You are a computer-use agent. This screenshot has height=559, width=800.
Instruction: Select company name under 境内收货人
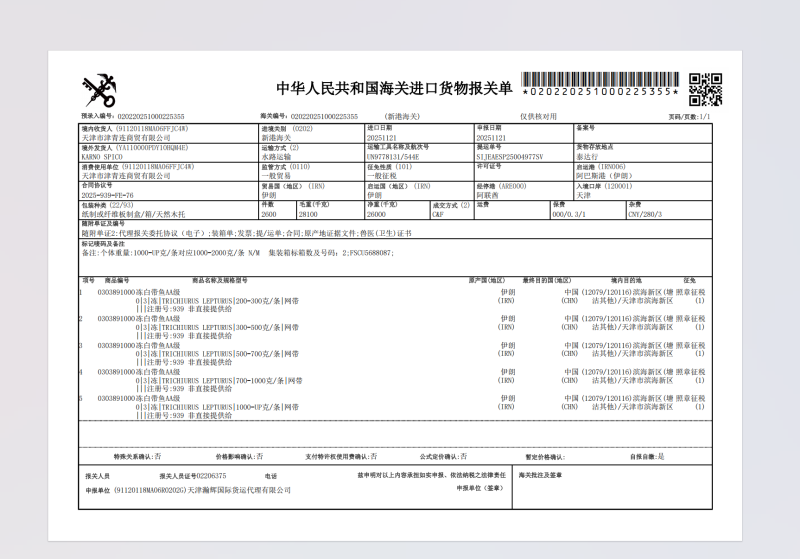click(x=126, y=138)
